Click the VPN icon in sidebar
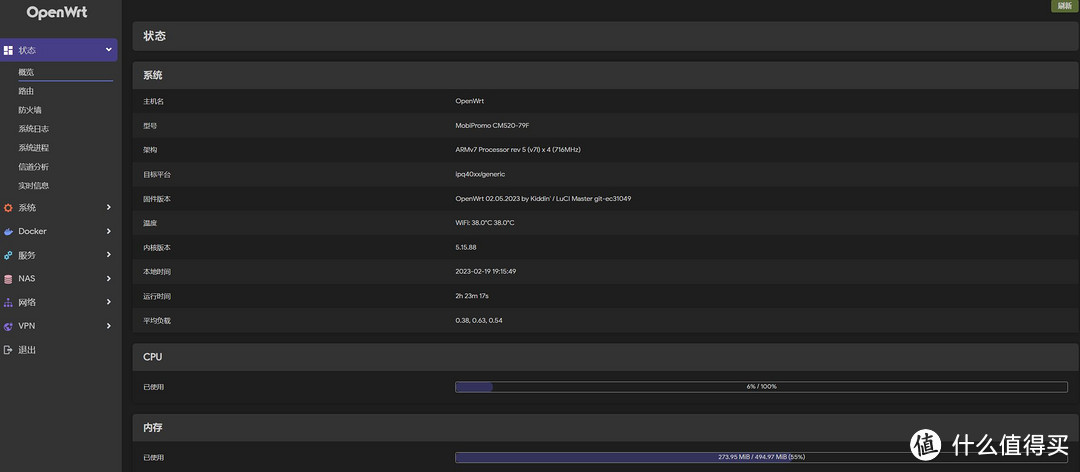This screenshot has height=472, width=1080. tap(8, 326)
